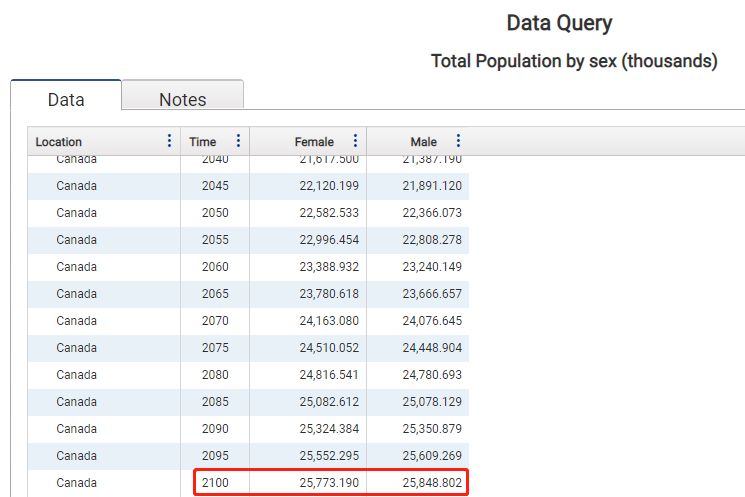Image resolution: width=745 pixels, height=497 pixels.
Task: Click female value 24,816.541
Action: 329,375
